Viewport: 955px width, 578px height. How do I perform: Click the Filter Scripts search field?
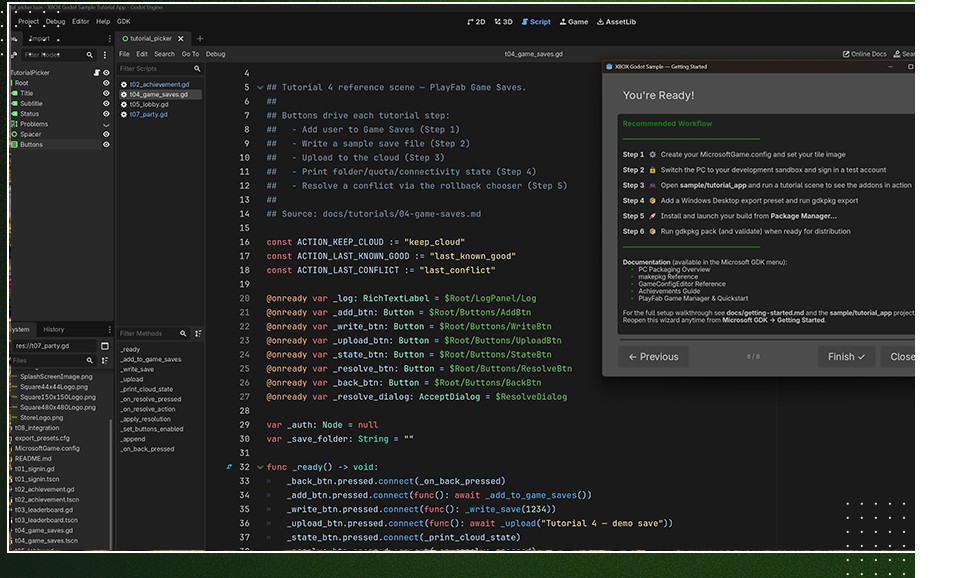(160, 69)
